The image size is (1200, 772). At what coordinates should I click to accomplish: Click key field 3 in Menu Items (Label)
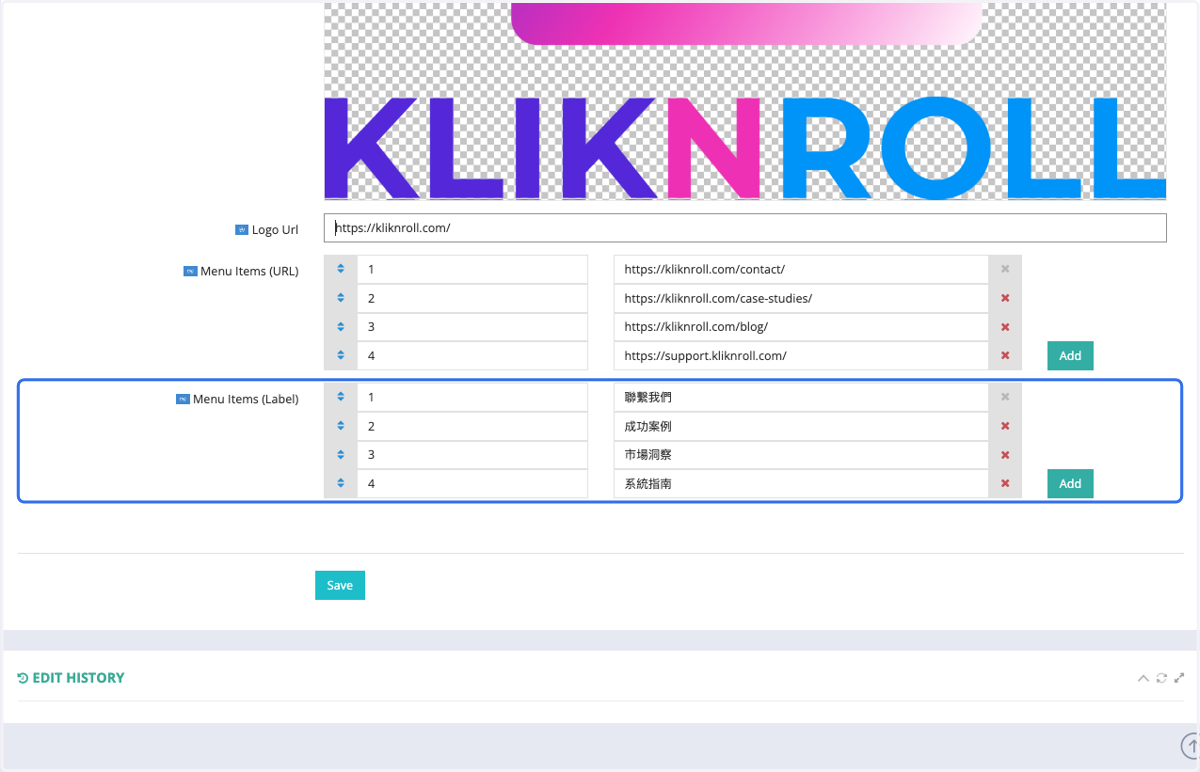coord(472,455)
